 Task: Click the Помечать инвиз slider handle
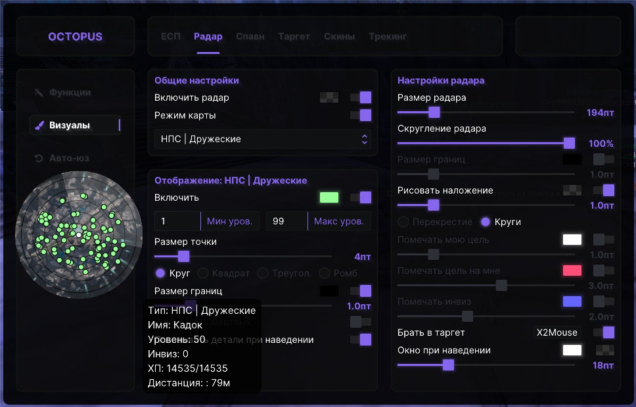(467, 316)
